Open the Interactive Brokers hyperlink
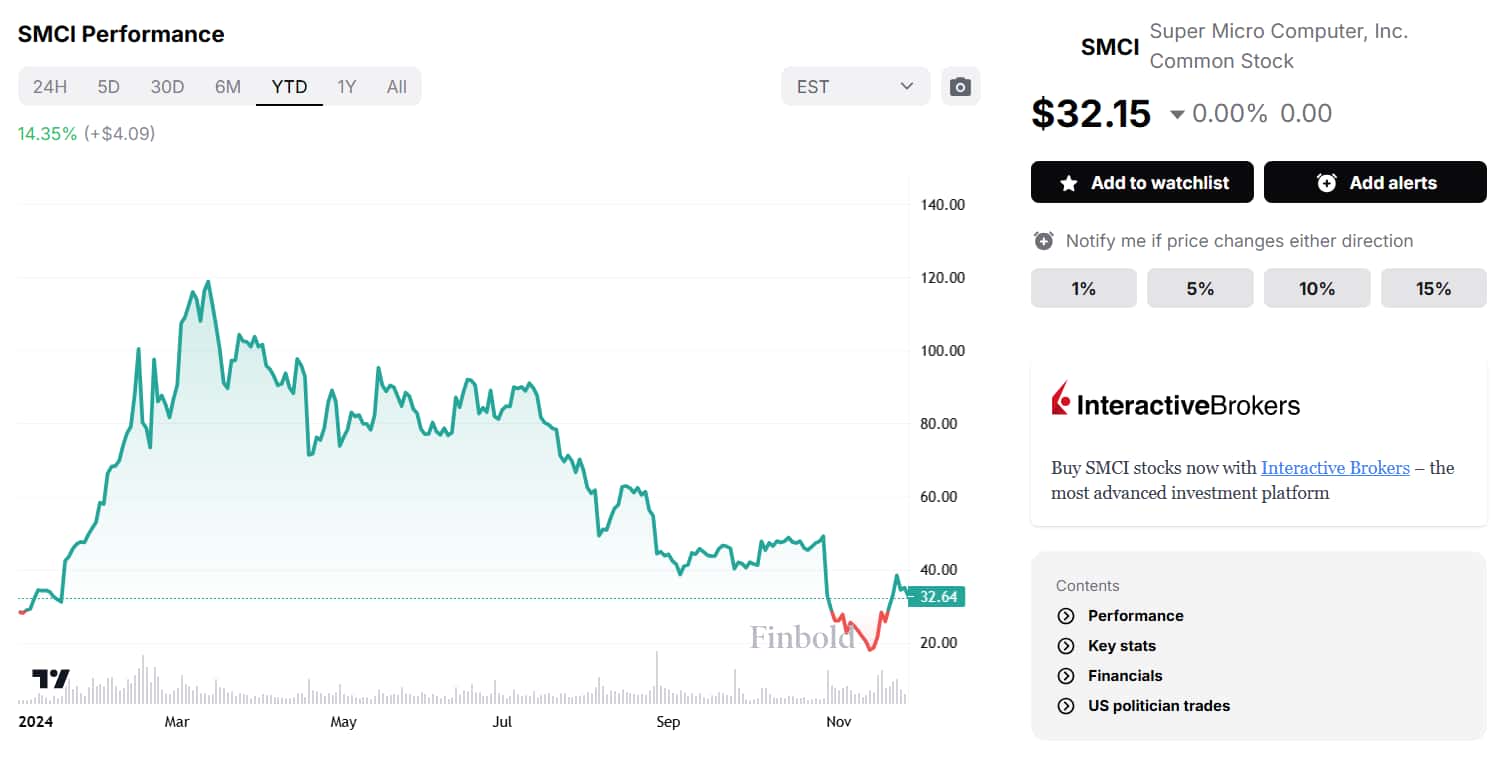The height and width of the screenshot is (759, 1507). tap(1335, 467)
